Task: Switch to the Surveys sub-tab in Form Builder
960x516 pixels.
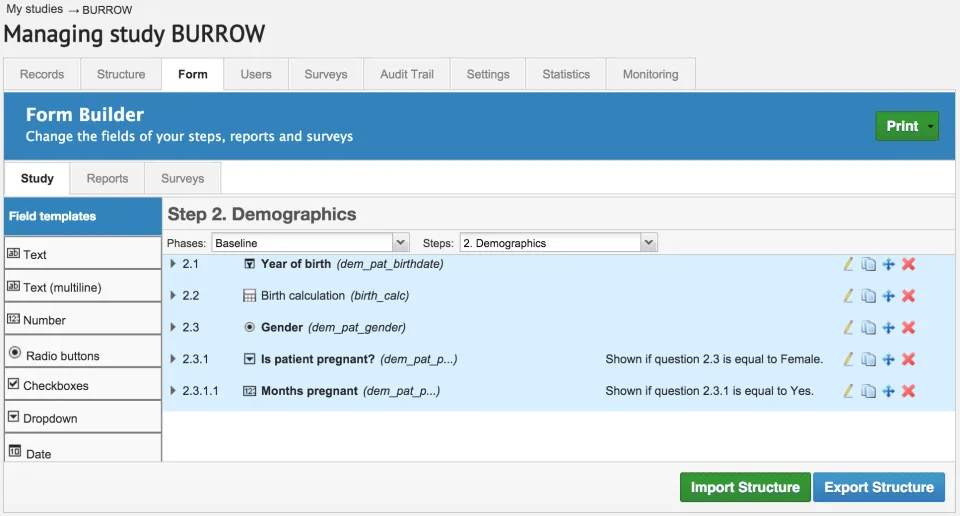Action: (182, 178)
